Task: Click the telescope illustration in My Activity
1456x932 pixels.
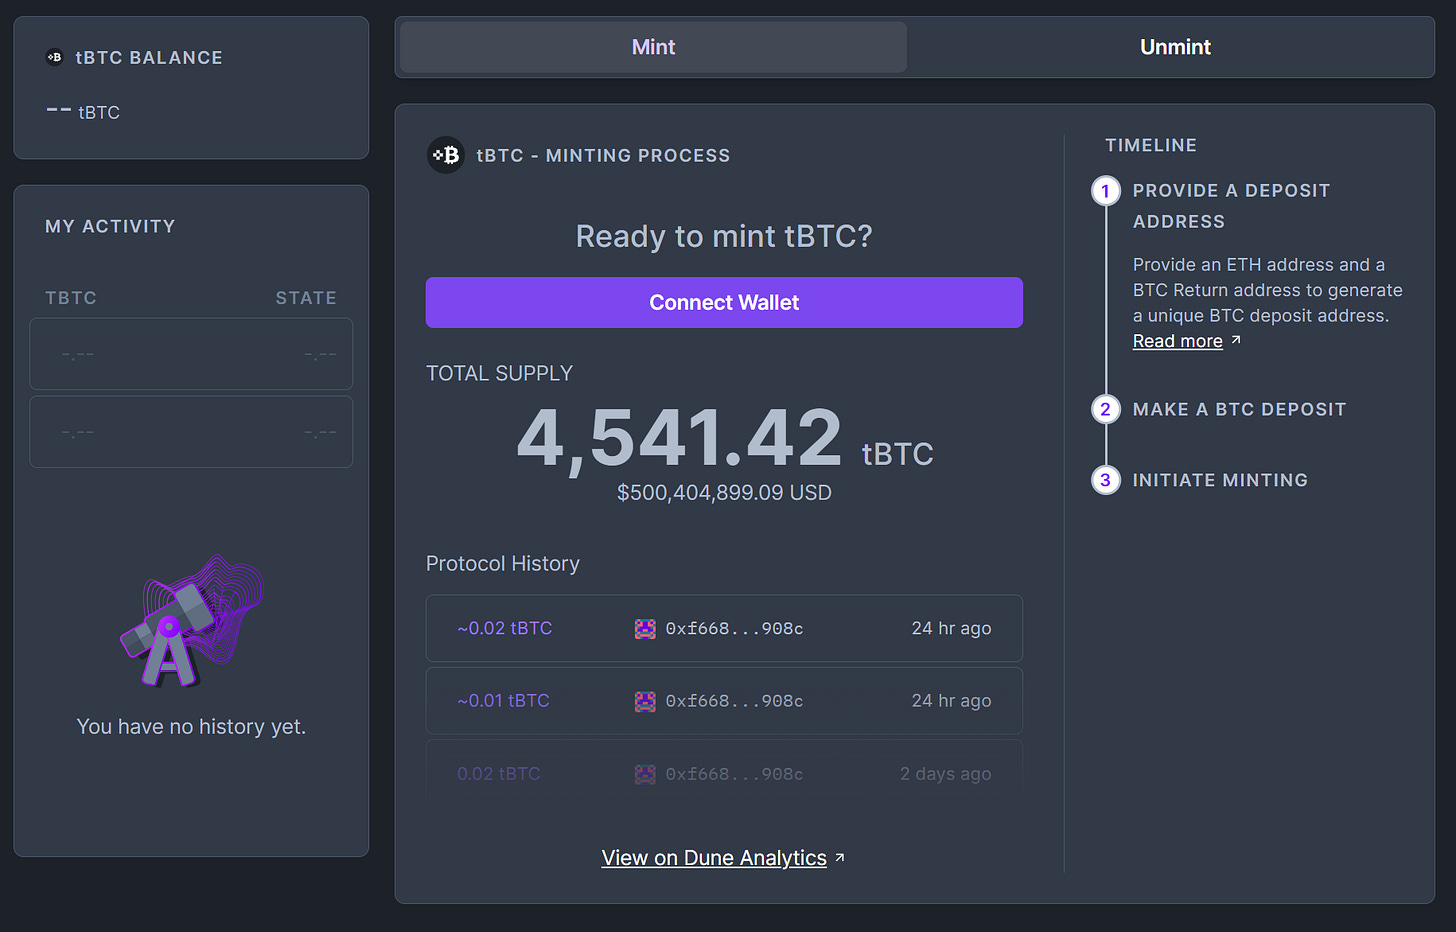Action: (x=191, y=621)
